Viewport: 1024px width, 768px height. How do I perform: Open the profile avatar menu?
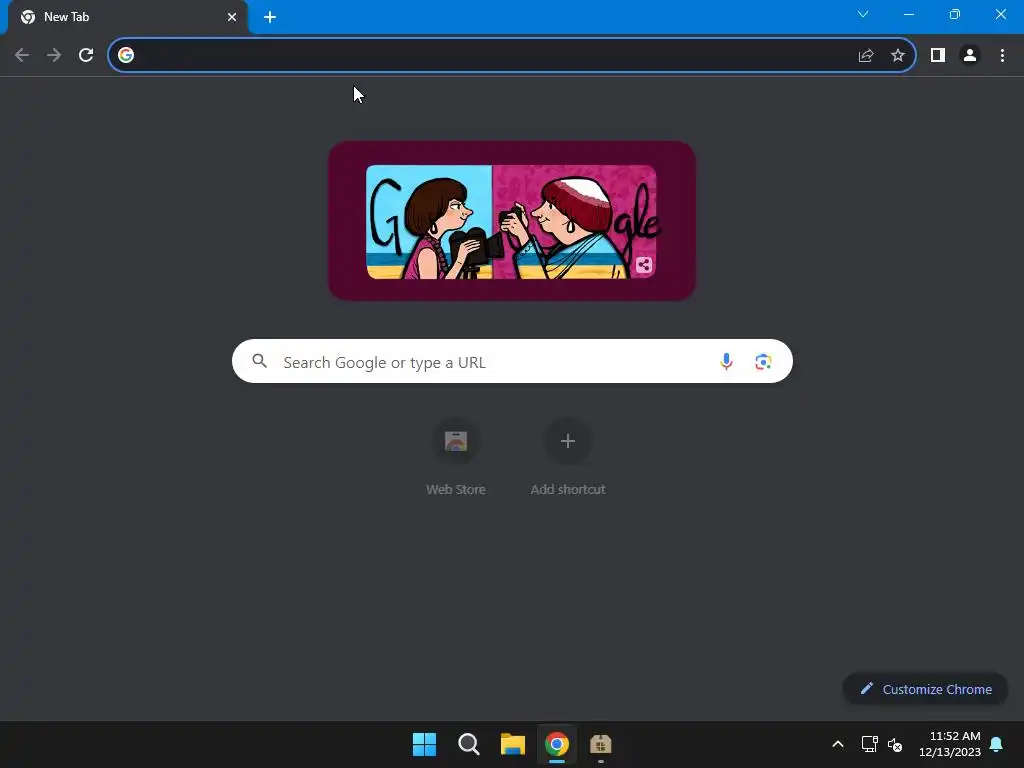click(x=970, y=56)
